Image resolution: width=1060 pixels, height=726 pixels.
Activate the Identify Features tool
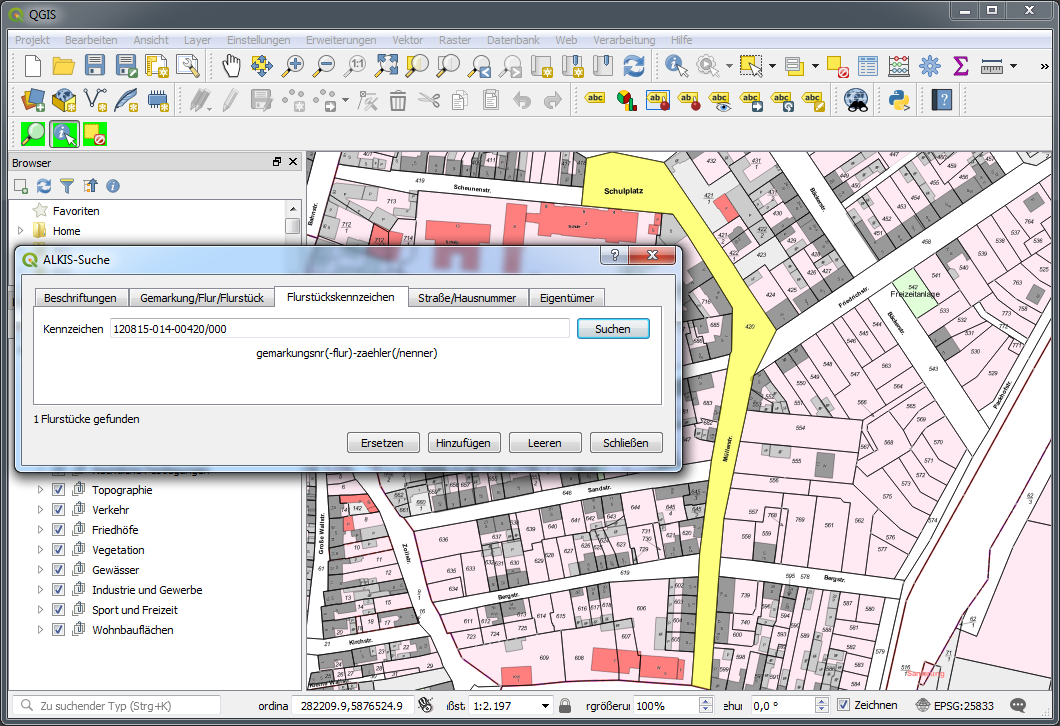pyautogui.click(x=677, y=66)
